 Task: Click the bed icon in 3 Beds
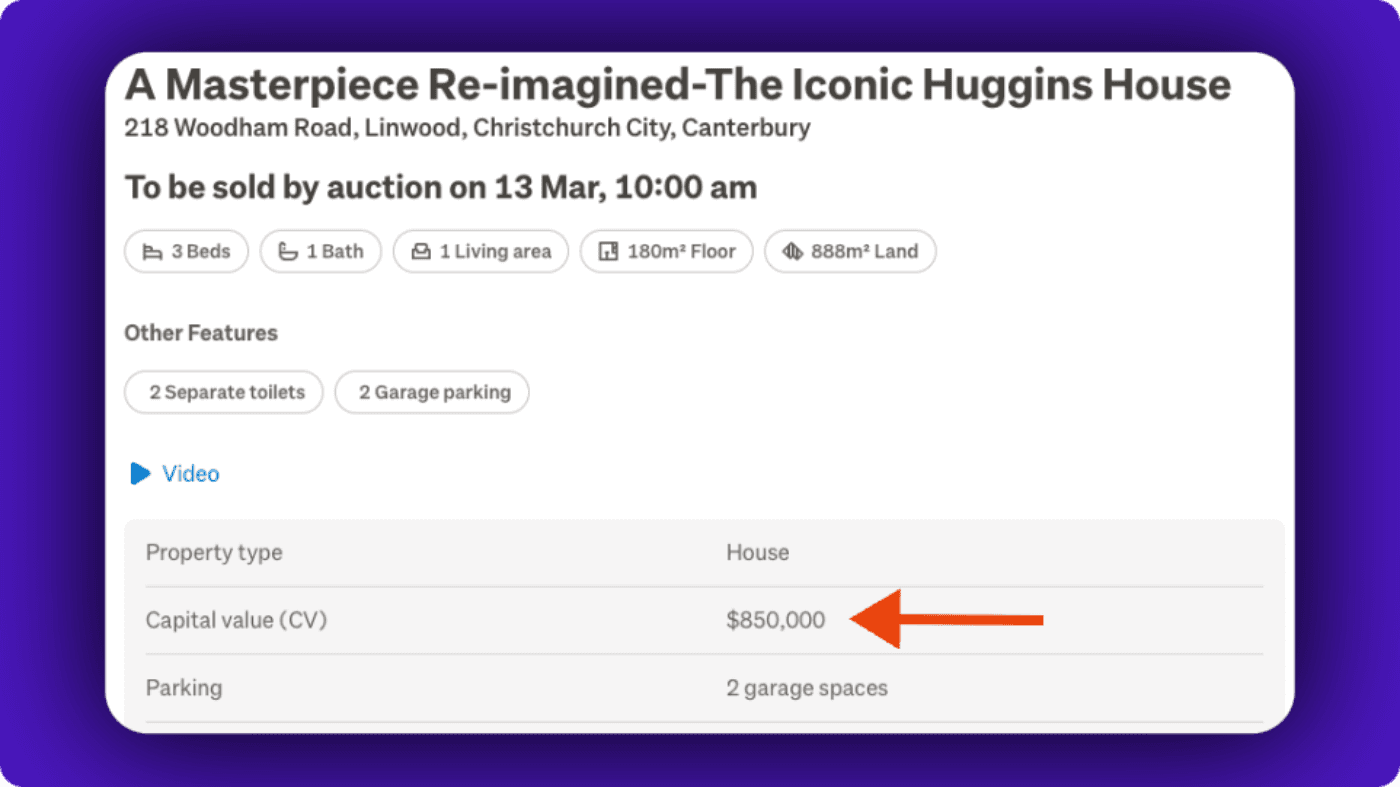[x=152, y=252]
